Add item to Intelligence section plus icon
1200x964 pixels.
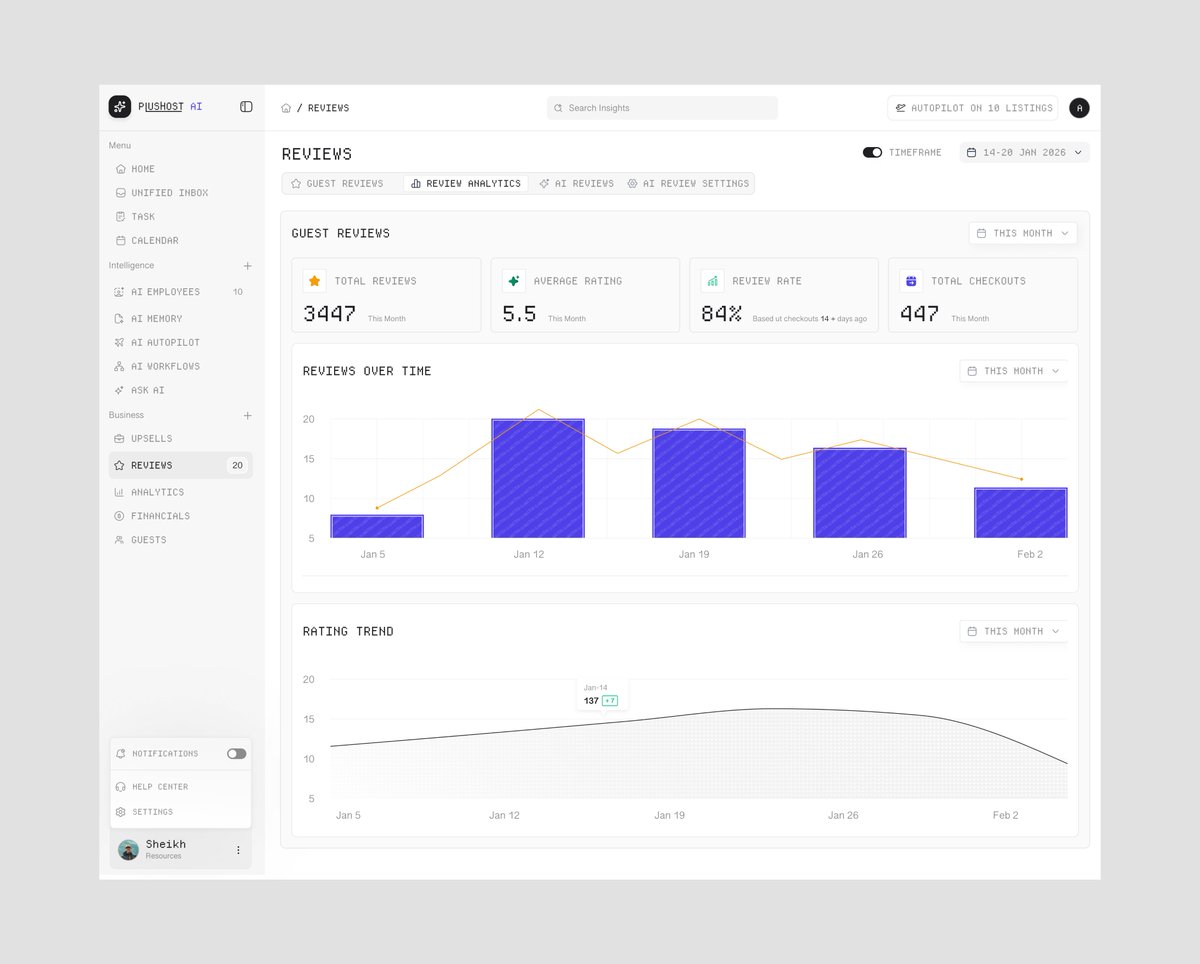247,266
